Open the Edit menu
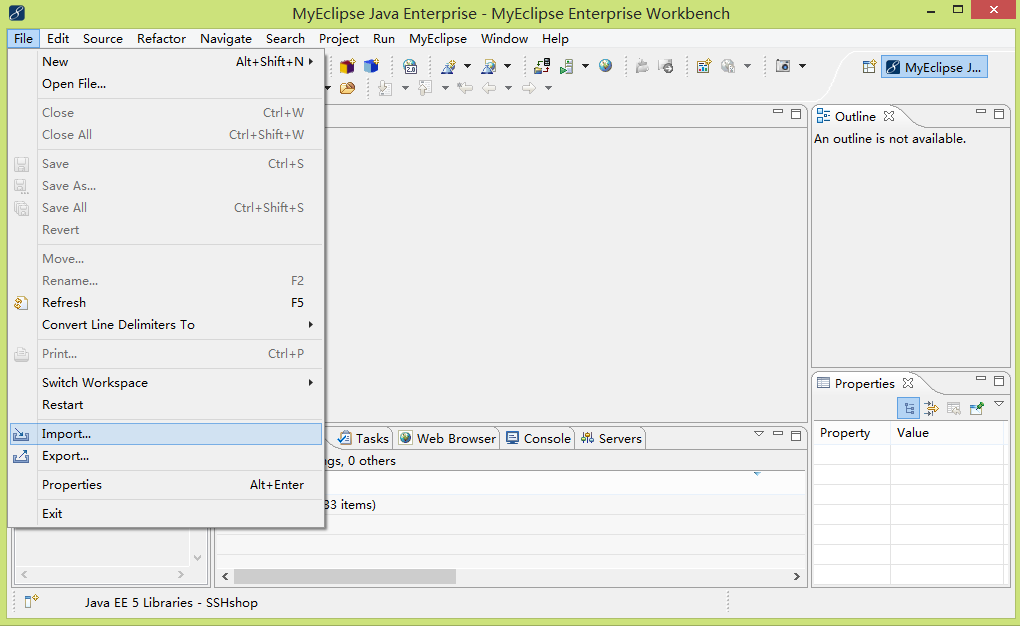Viewport: 1020px width, 626px height. (x=58, y=38)
